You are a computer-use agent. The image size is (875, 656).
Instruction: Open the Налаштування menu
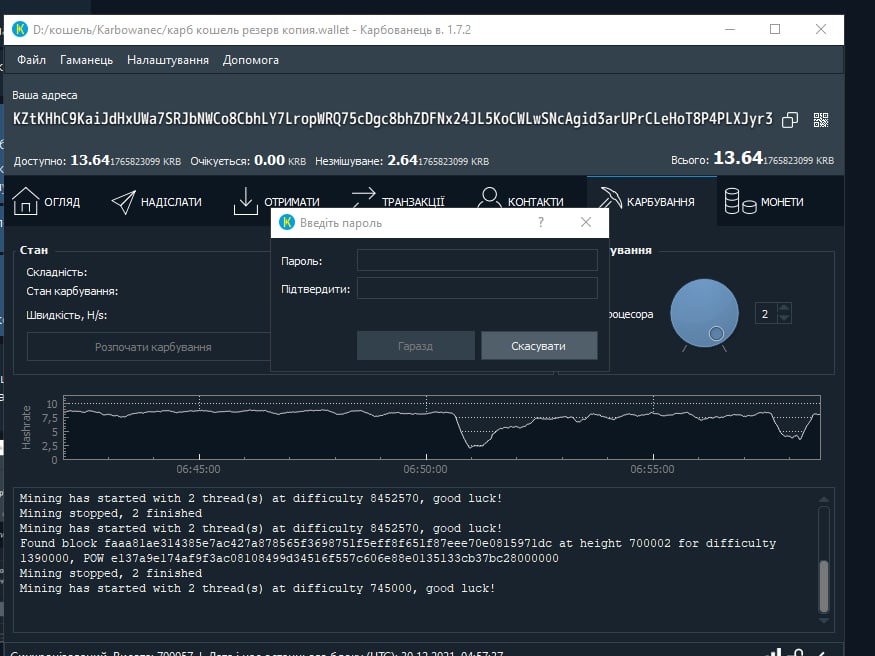click(168, 60)
